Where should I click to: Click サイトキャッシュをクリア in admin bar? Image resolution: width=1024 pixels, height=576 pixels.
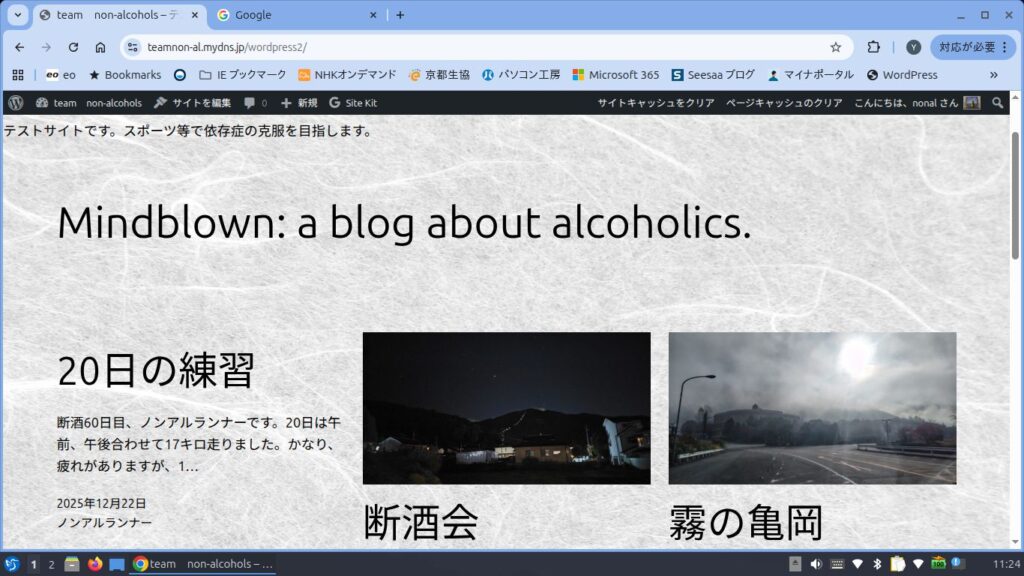(x=655, y=103)
